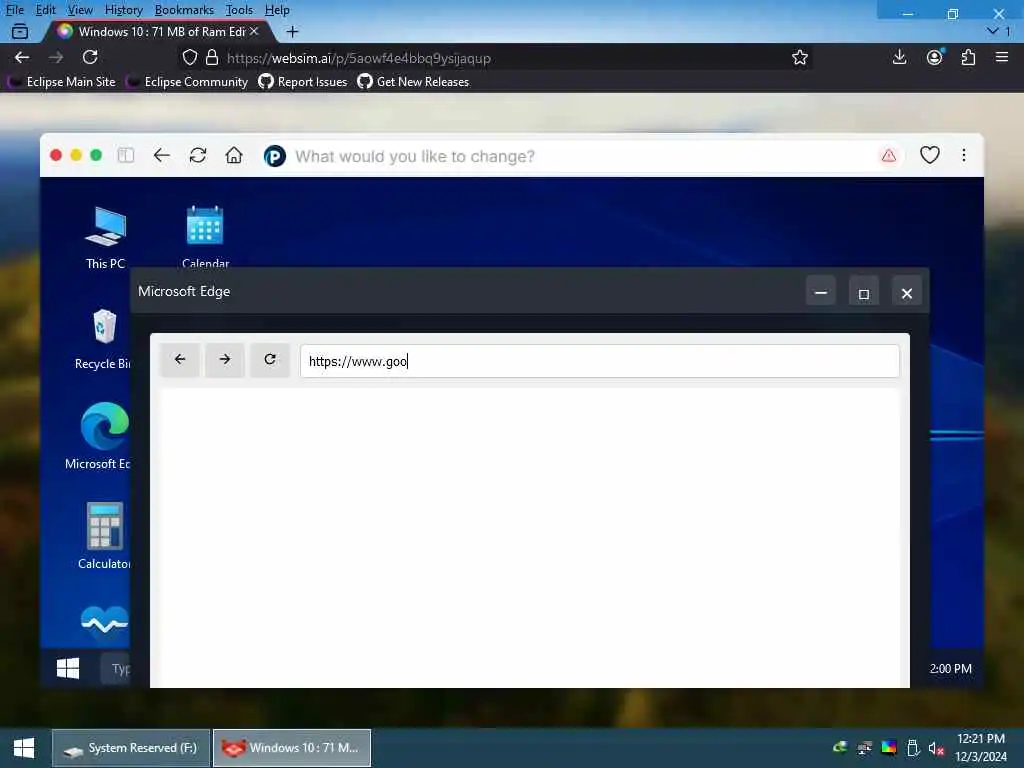Open the Calculator desktop icon
The image size is (1024, 768).
104,536
